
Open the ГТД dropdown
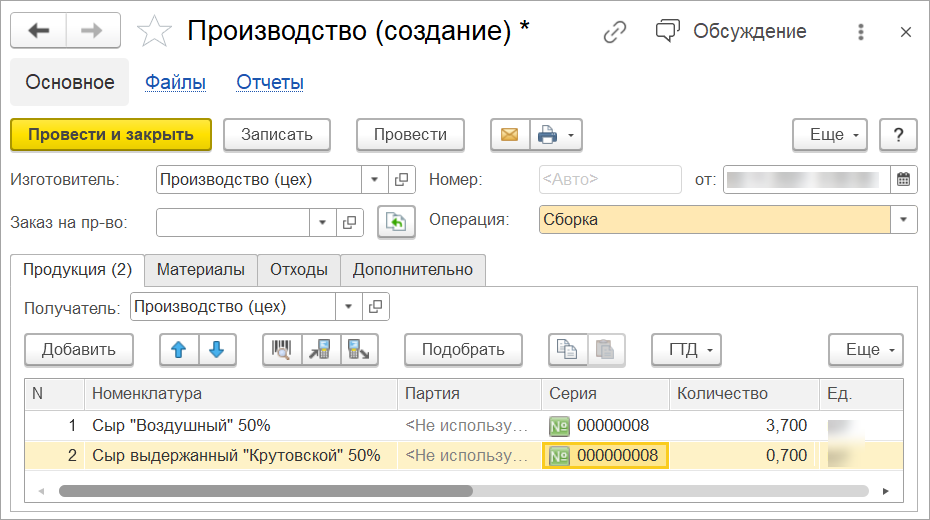pos(686,350)
